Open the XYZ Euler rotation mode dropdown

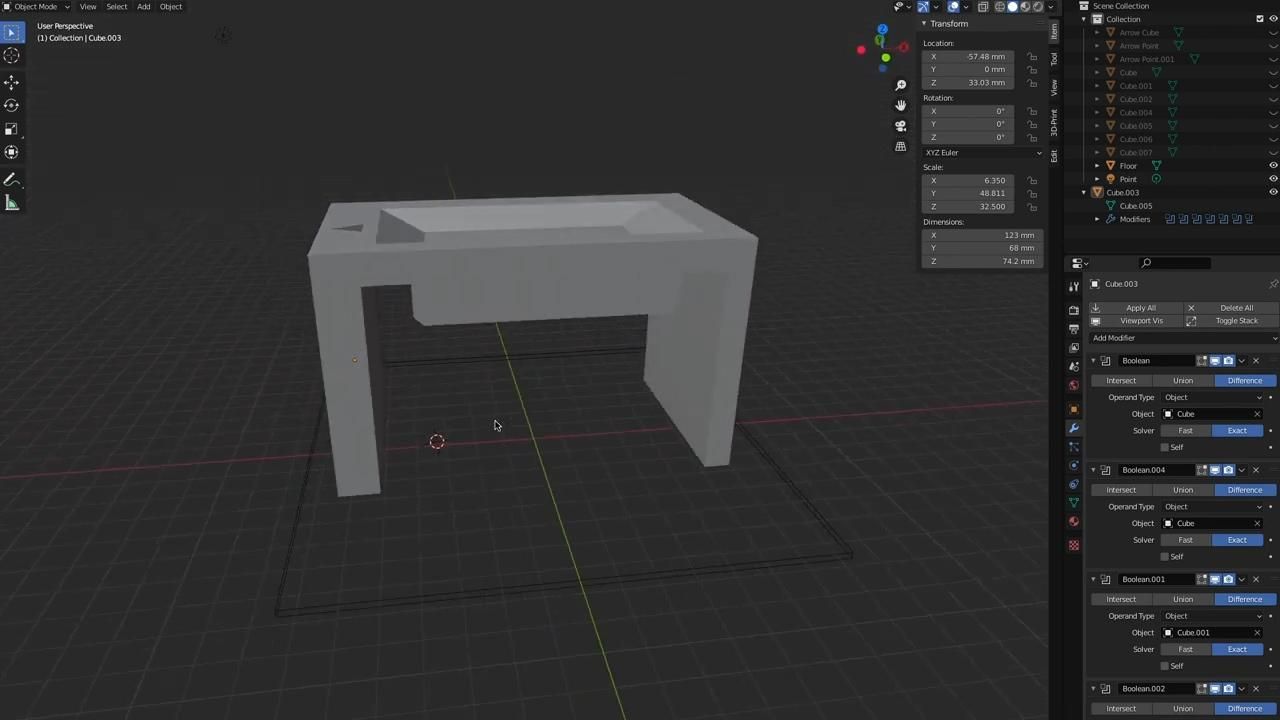tap(982, 153)
